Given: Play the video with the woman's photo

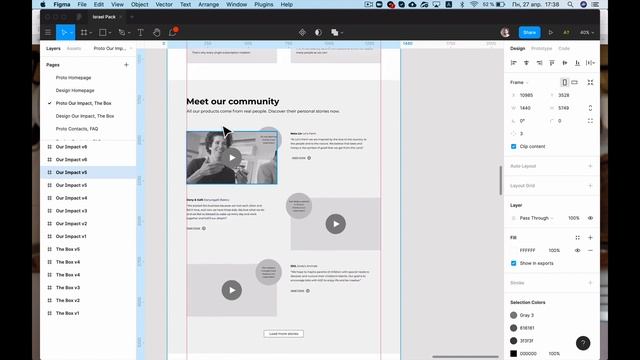Looking at the screenshot, I should 232,158.
